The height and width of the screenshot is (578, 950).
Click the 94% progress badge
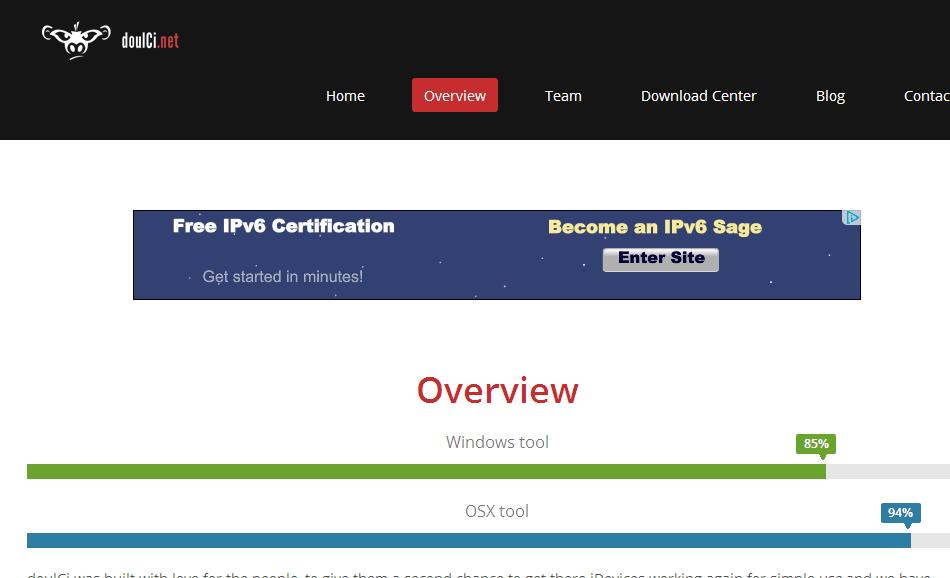point(901,513)
